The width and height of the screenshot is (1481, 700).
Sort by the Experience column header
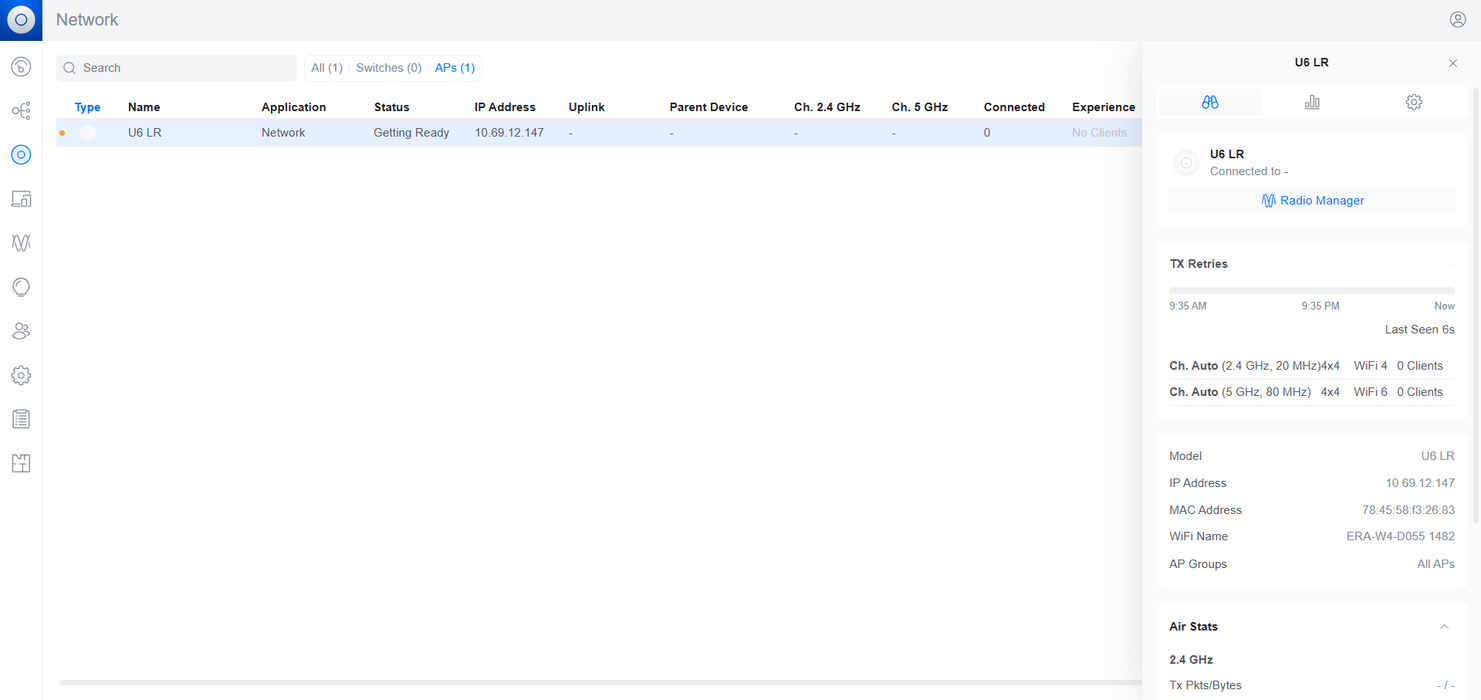tap(1104, 107)
